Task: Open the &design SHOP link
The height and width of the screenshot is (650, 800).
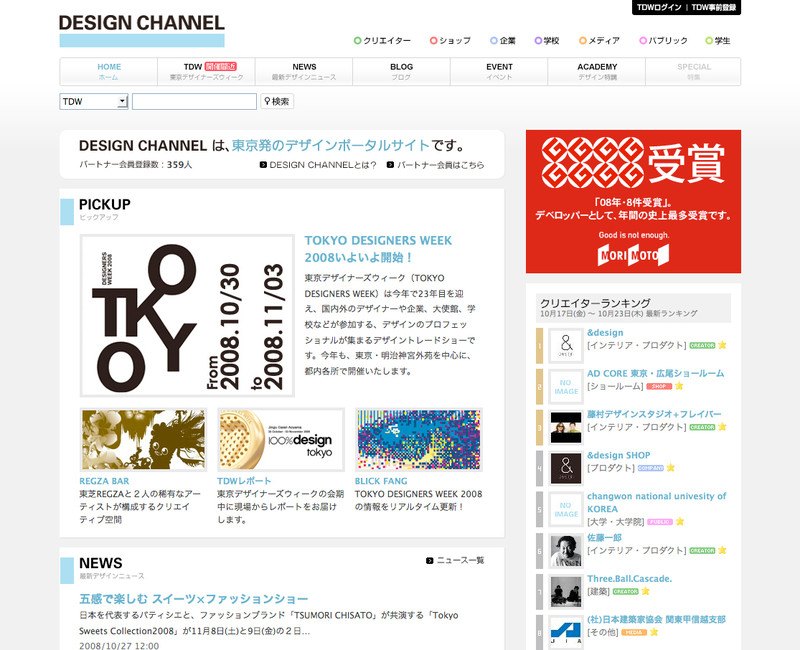Action: [618, 455]
